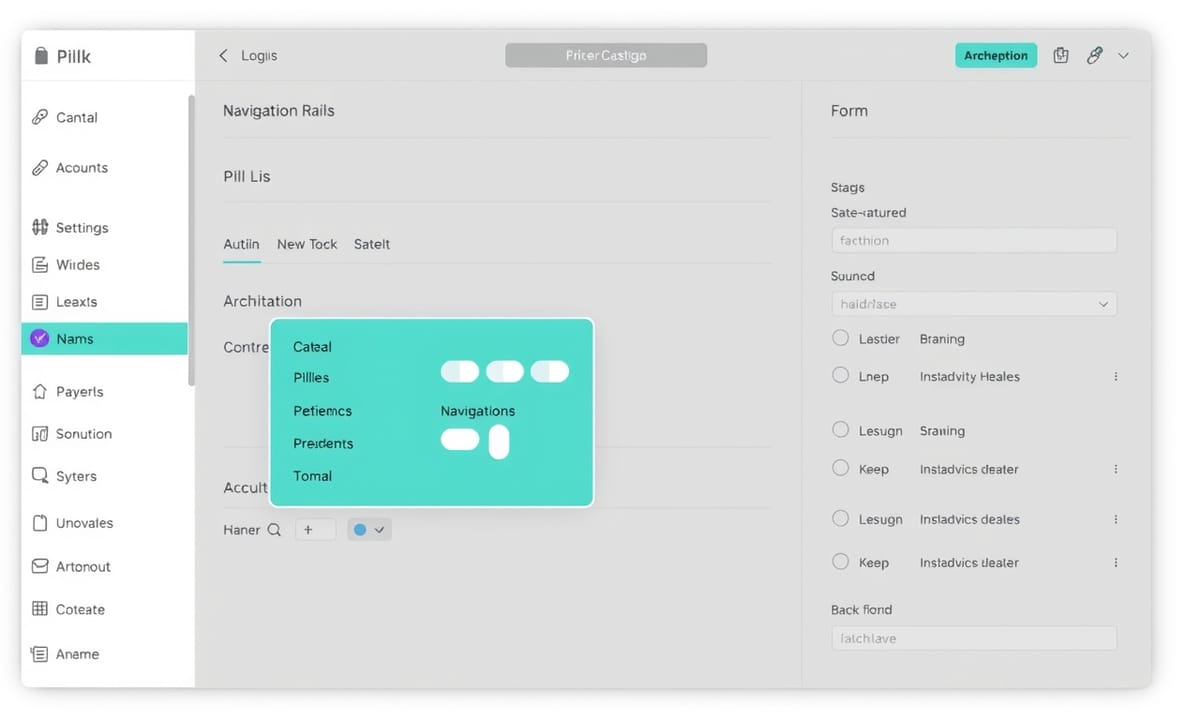Click the Cantal link icon in sidebar

click(x=40, y=117)
